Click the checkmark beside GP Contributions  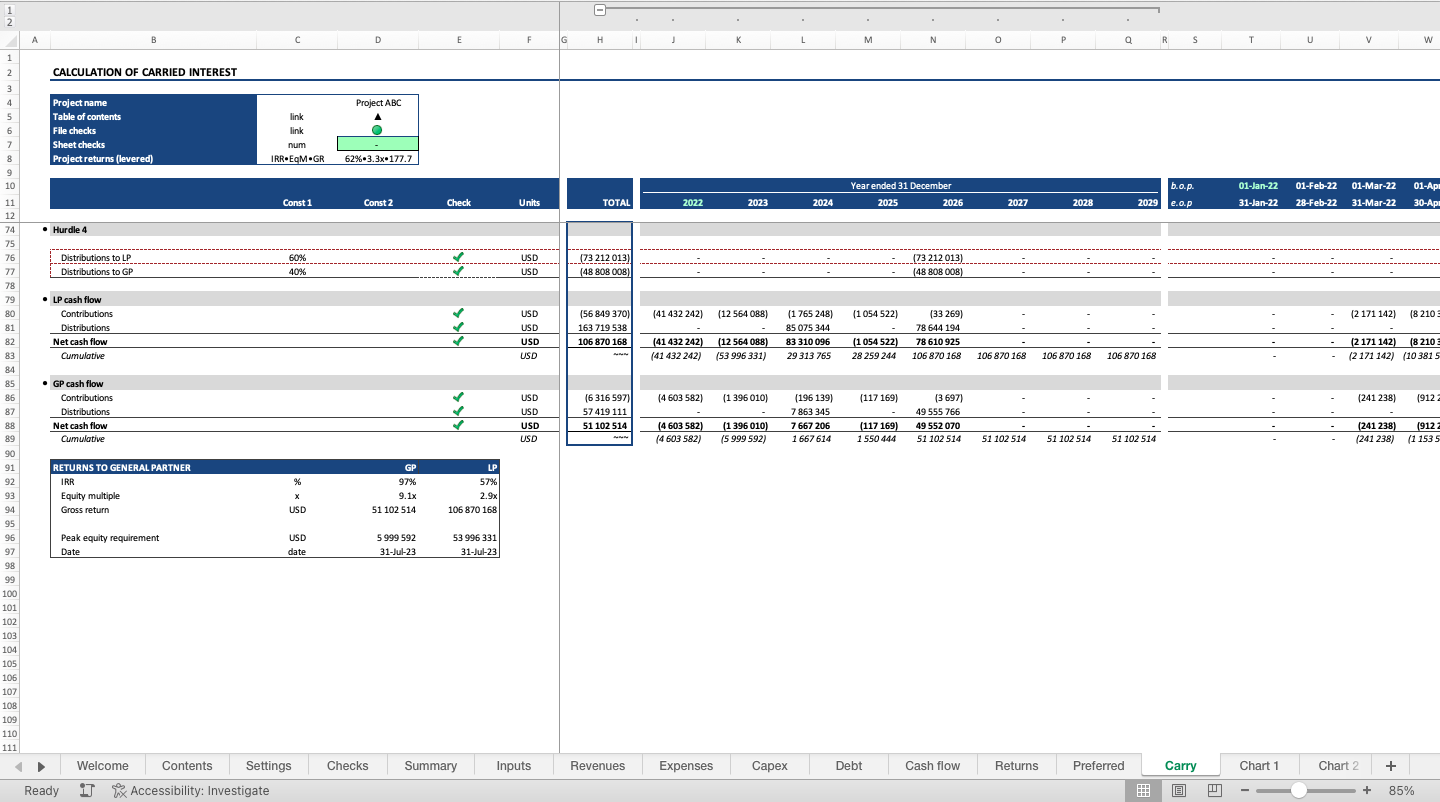click(458, 397)
